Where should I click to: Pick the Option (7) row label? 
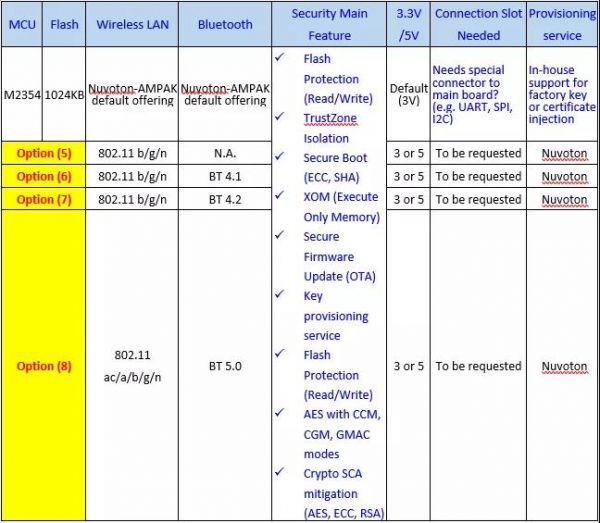coord(43,199)
